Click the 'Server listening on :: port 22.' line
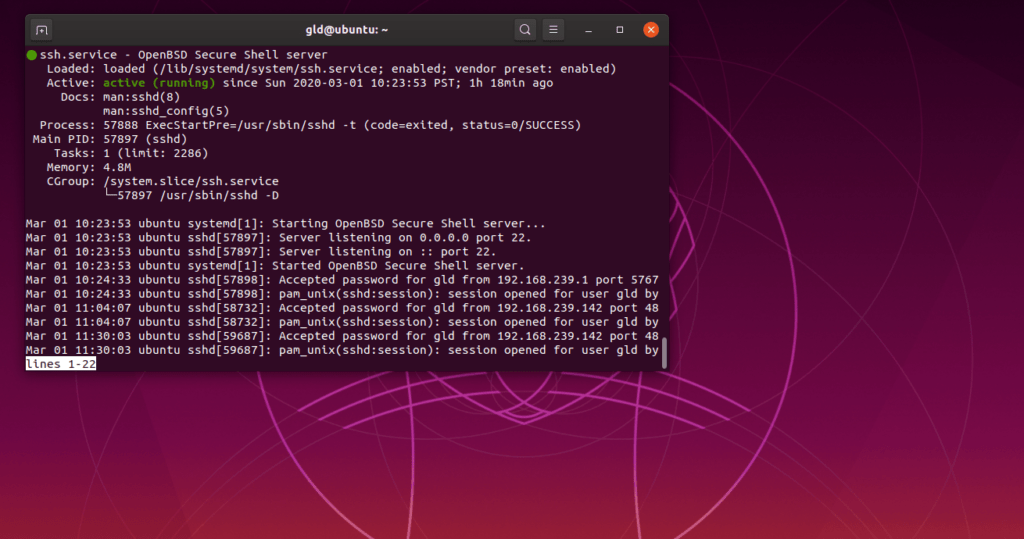Image resolution: width=1024 pixels, height=539 pixels. click(x=261, y=252)
